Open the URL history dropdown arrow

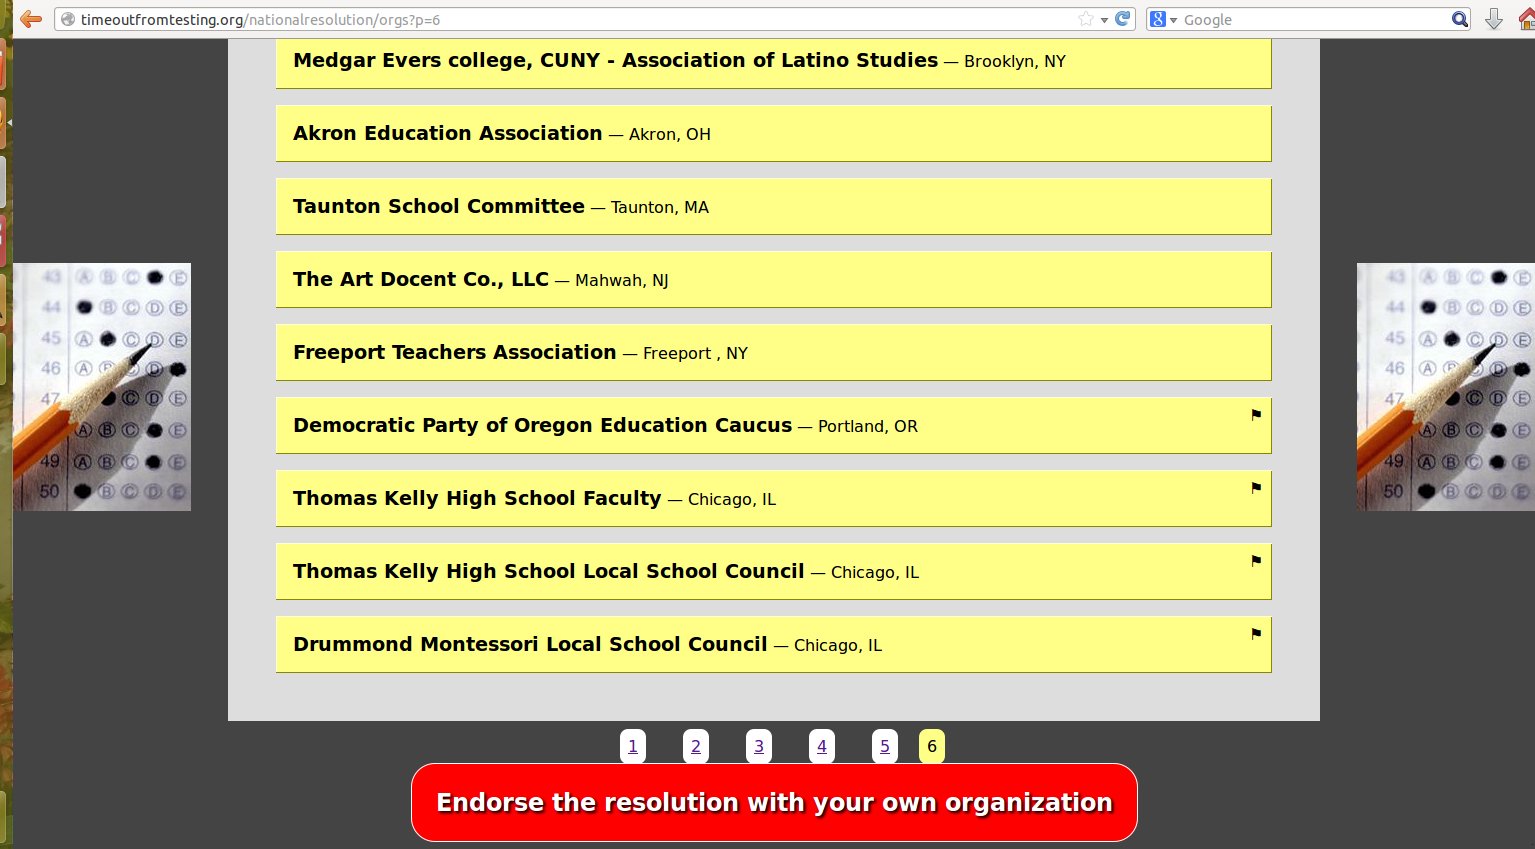pos(1104,20)
